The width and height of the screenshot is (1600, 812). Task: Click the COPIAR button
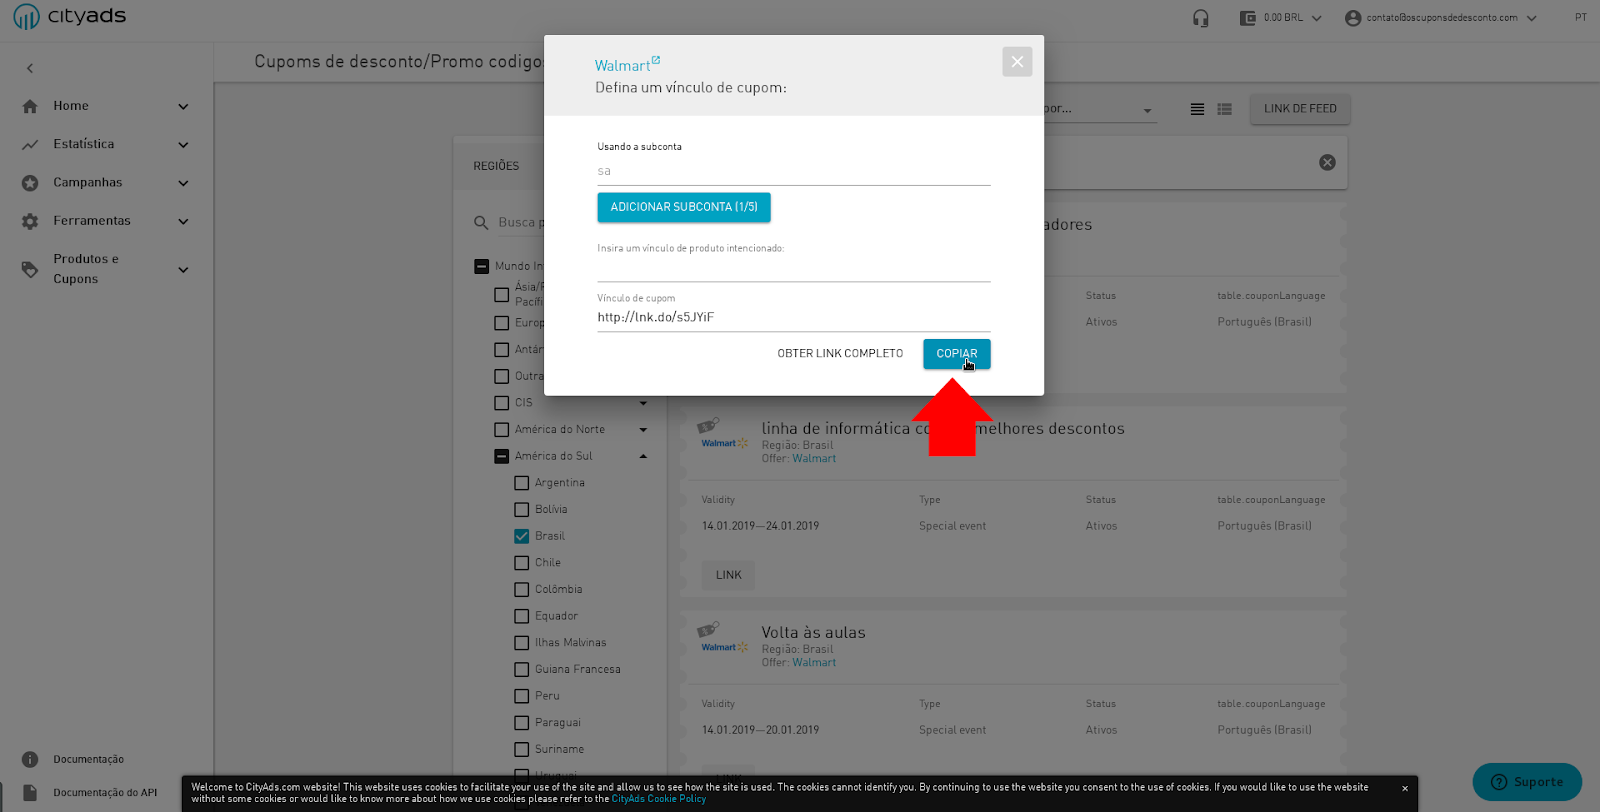[x=957, y=354]
